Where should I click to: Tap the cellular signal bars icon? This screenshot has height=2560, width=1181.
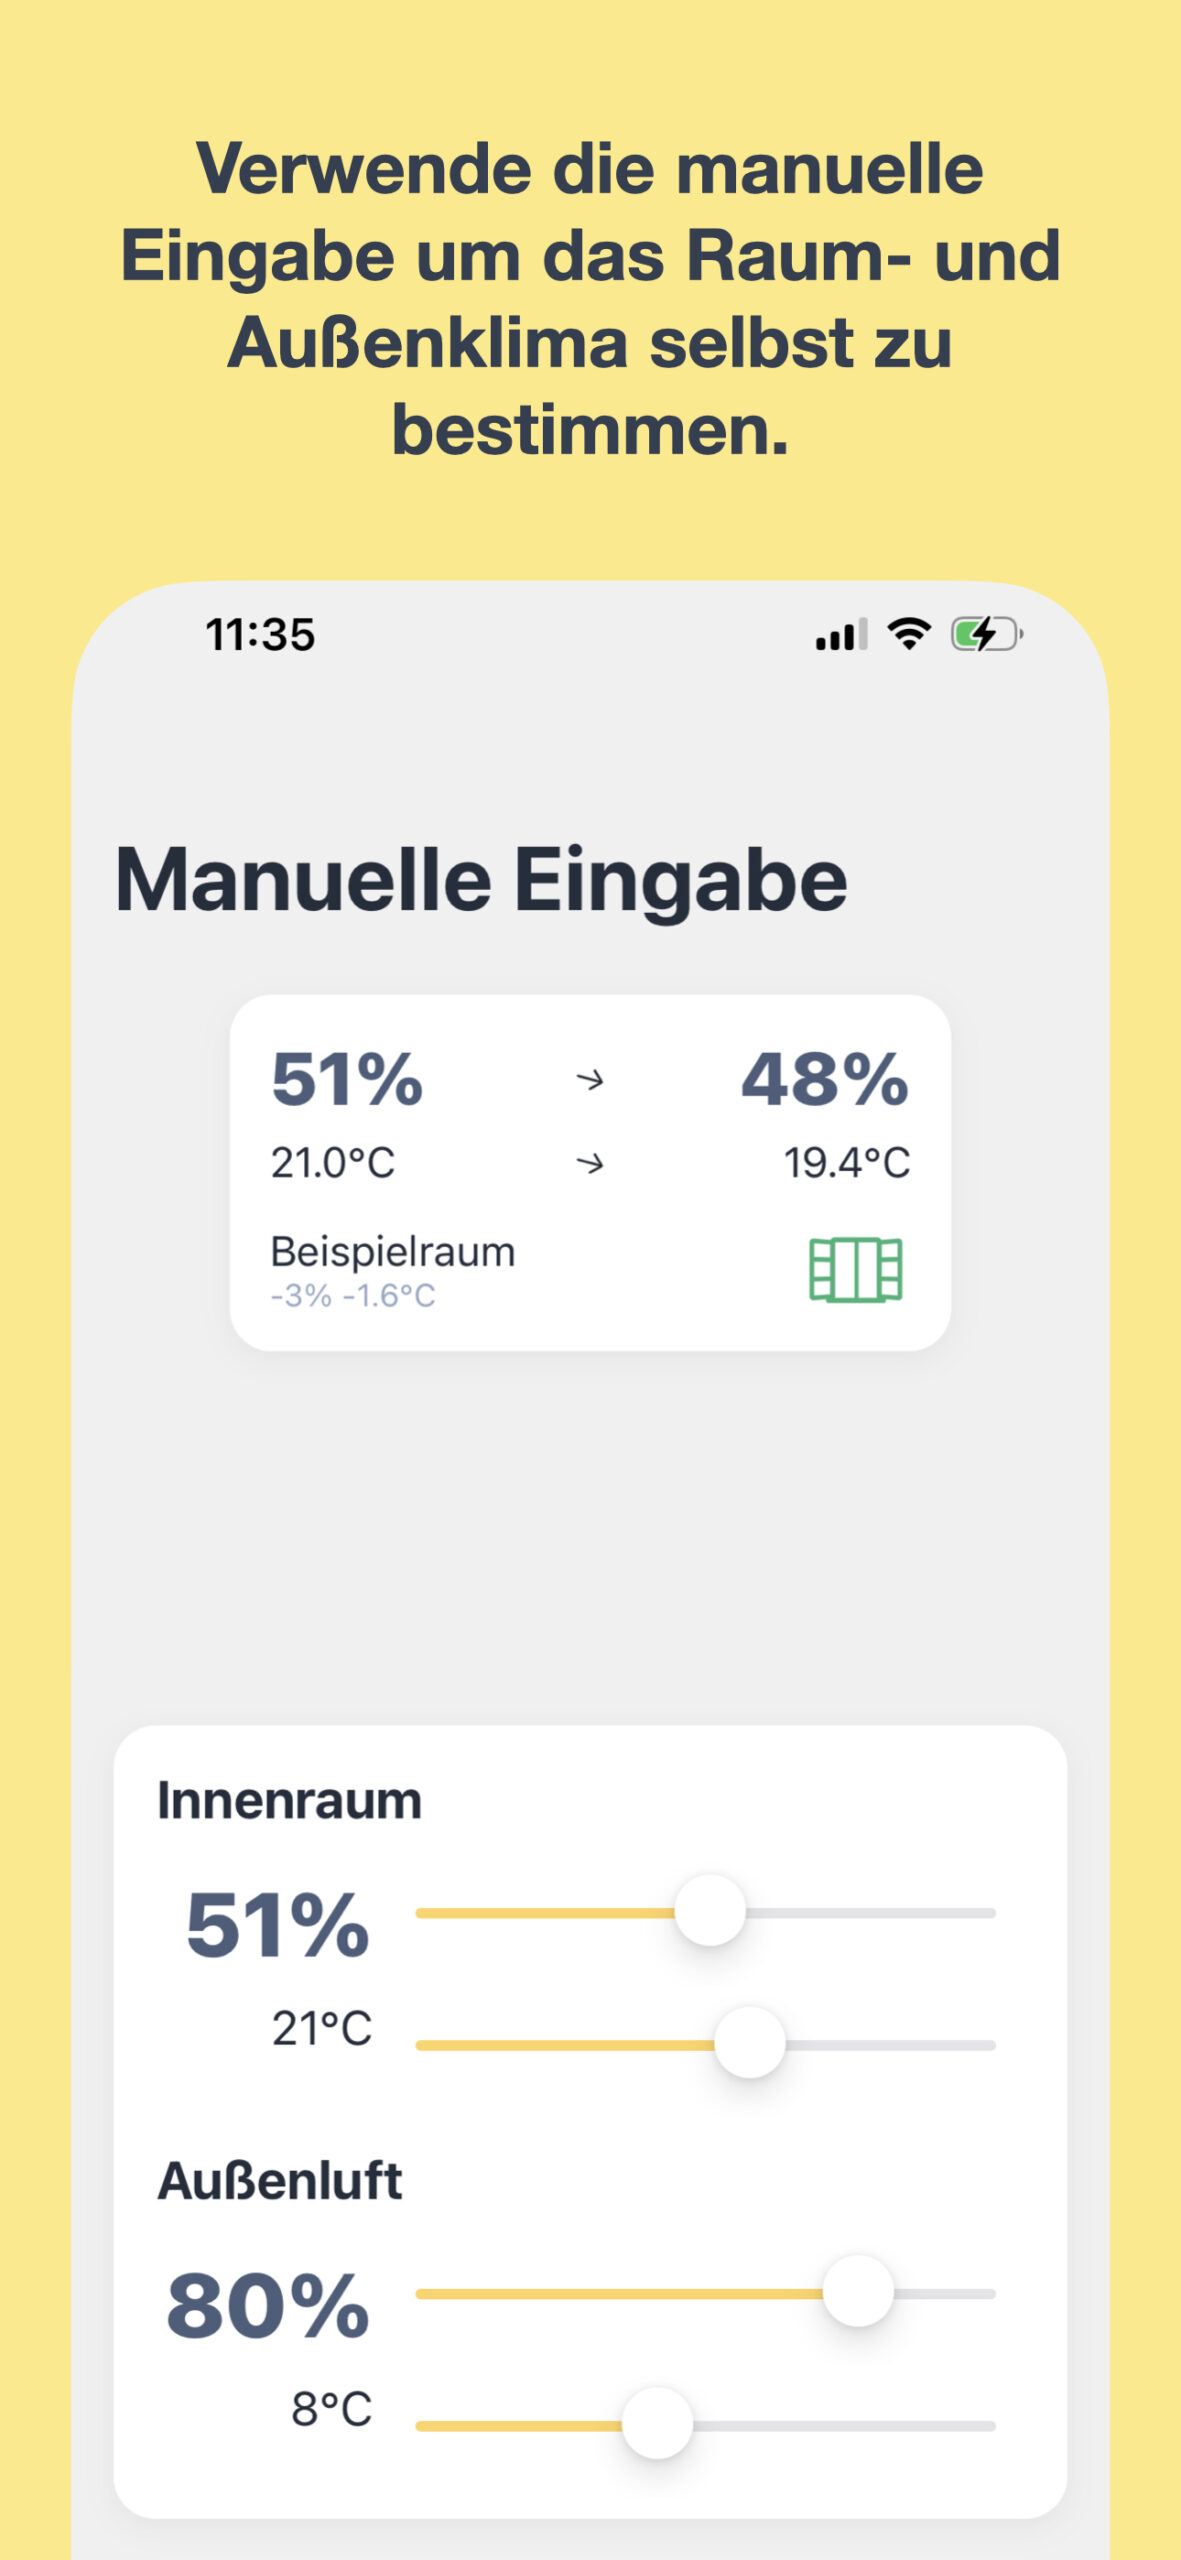pos(840,635)
